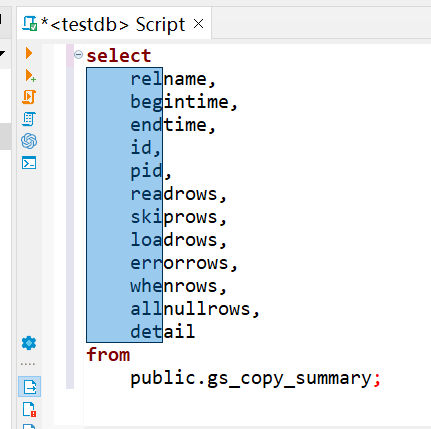Open the SQL console terminal icon
Screen dimensions: 431x429
tap(29, 163)
